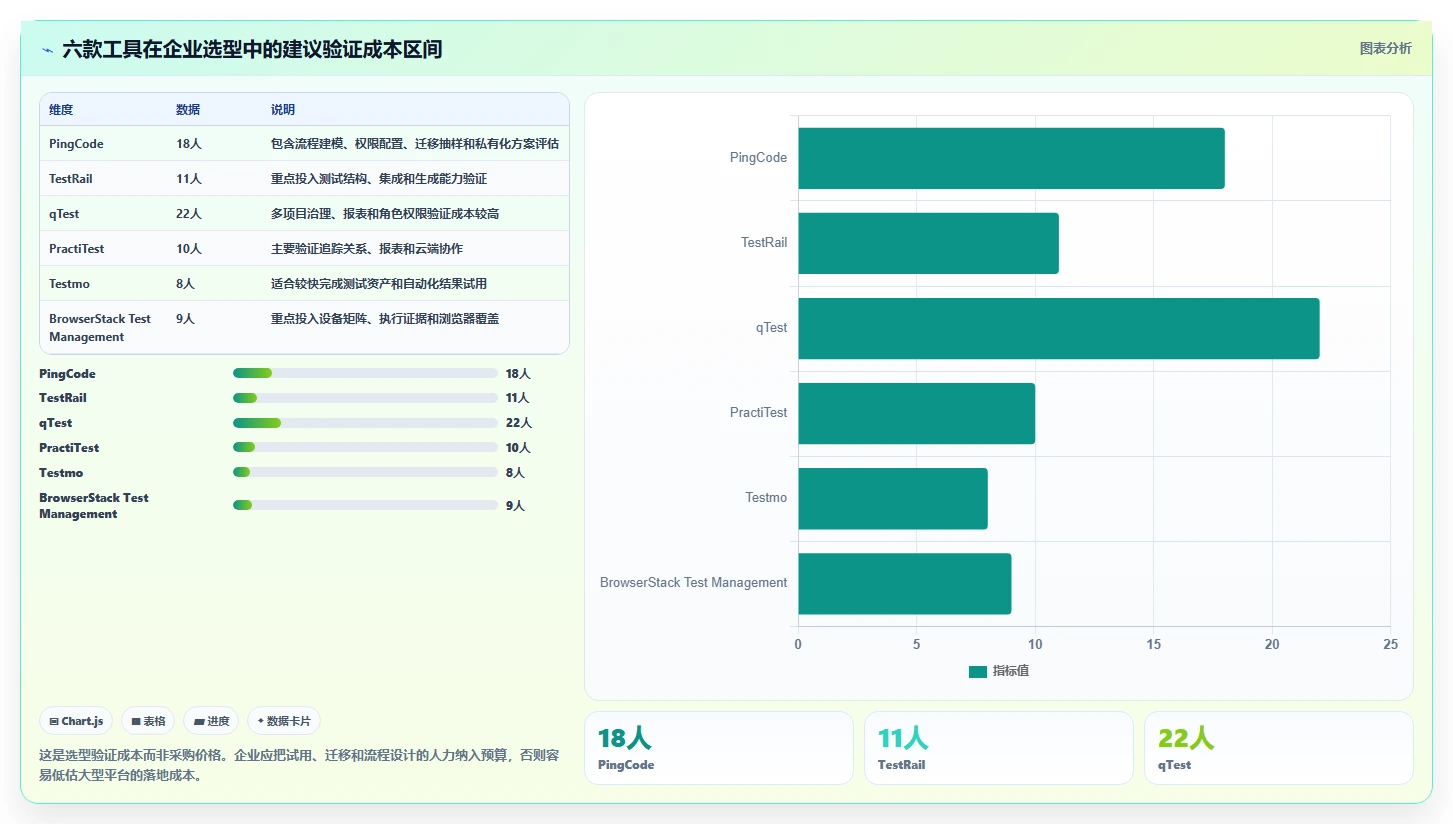Open the 18人 PingCode data card
The image size is (1453, 824).
[x=719, y=748]
